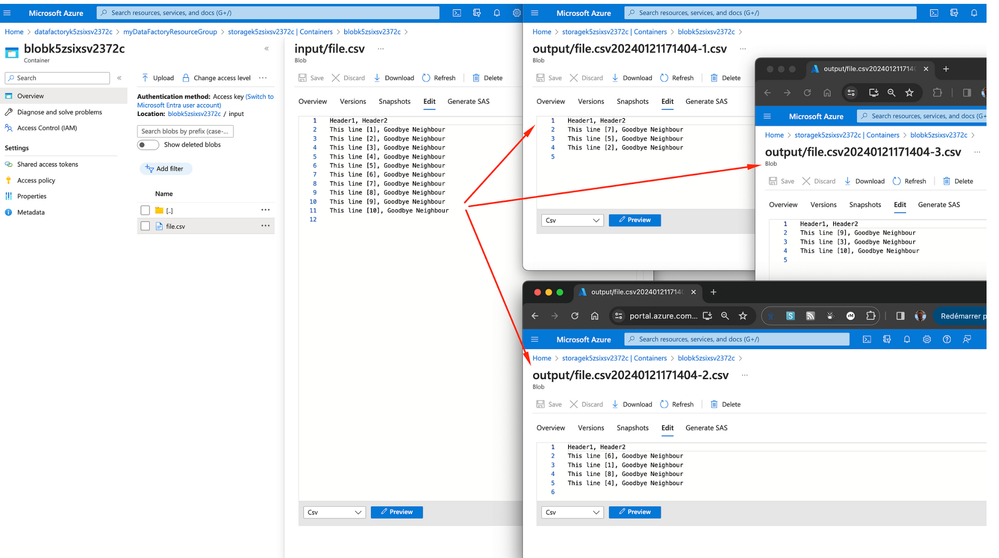Click Download in output file -1.csv toolbar
Screen dimensions: 999x558
(631, 78)
